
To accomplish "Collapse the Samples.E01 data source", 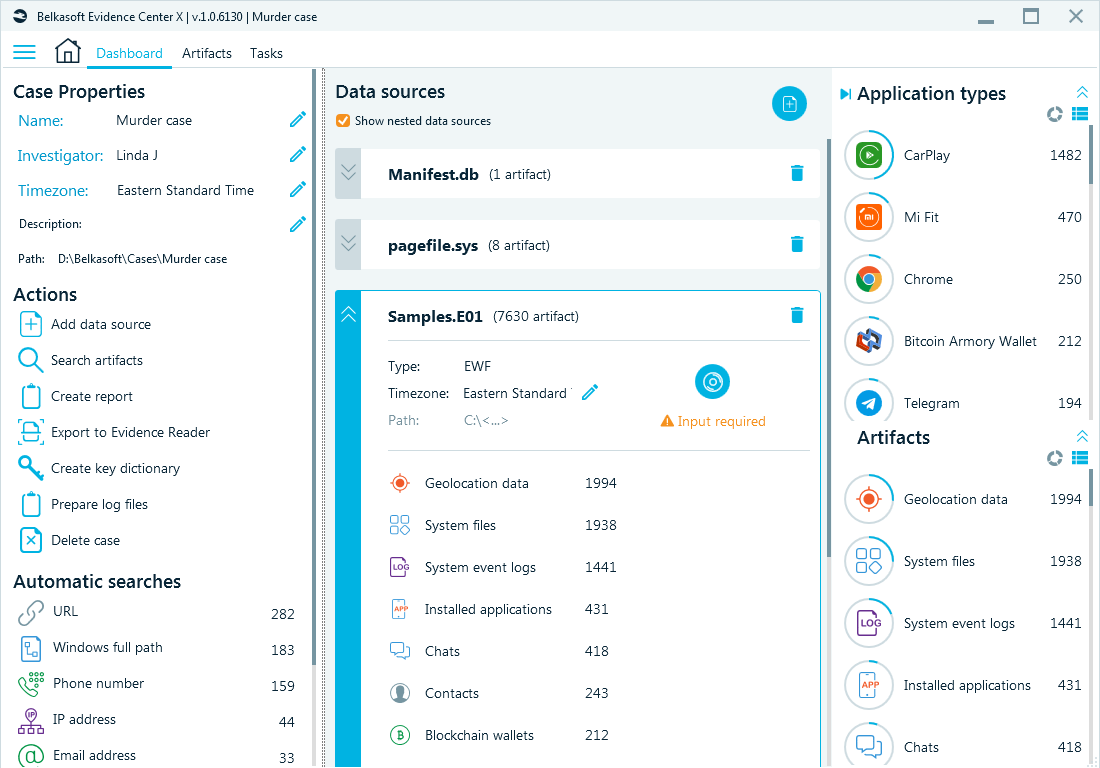I will [348, 316].
